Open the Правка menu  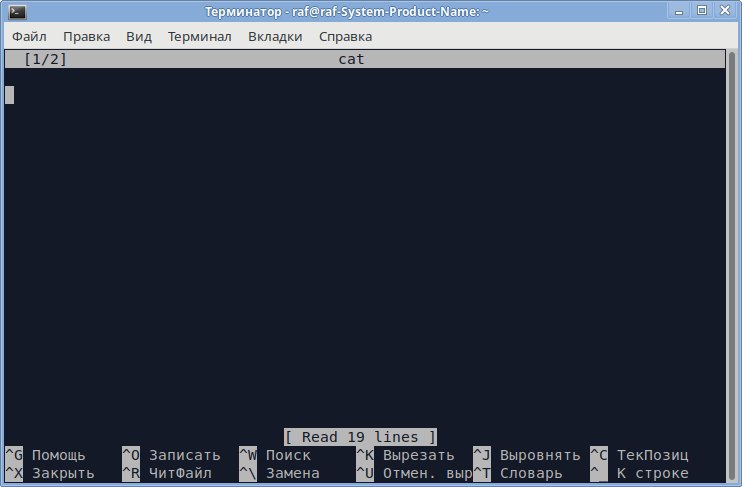click(87, 36)
